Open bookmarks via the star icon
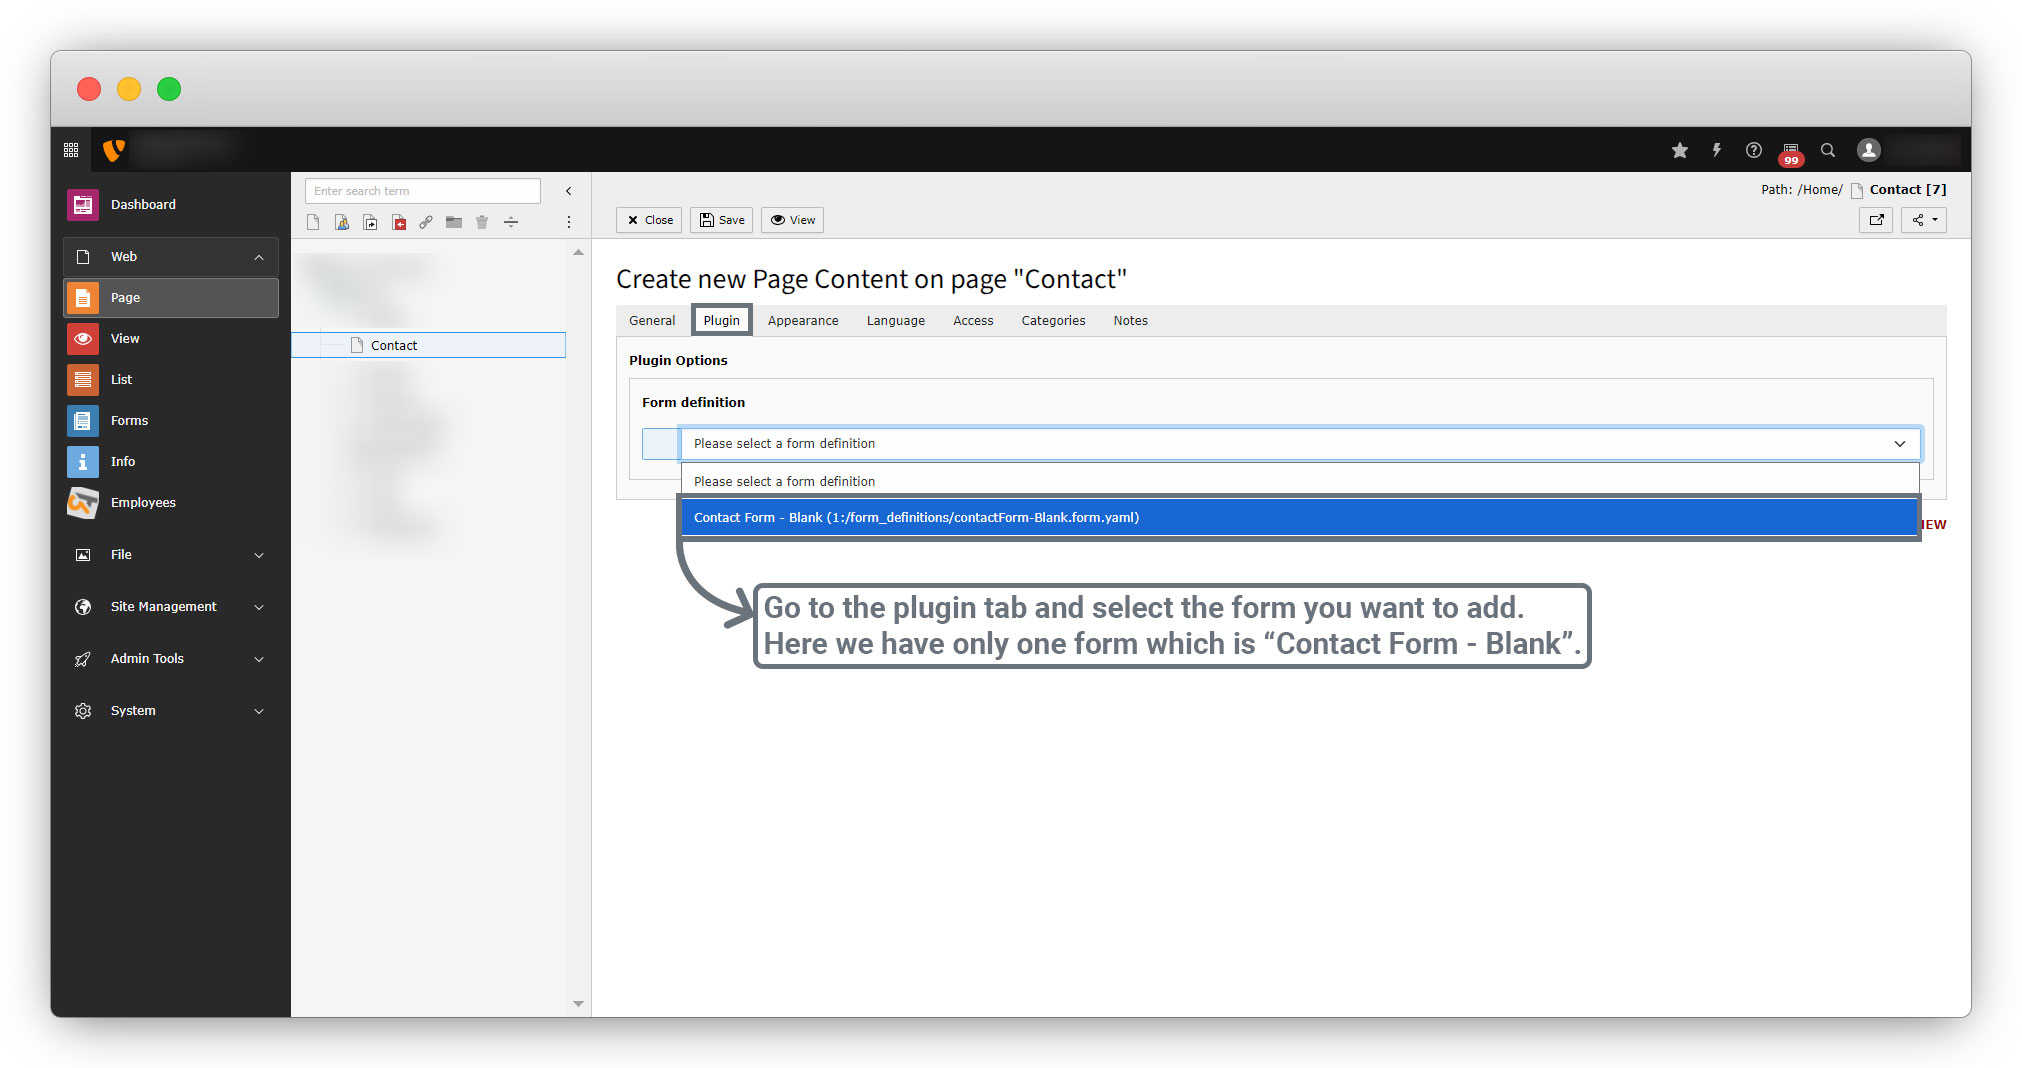 coord(1679,150)
